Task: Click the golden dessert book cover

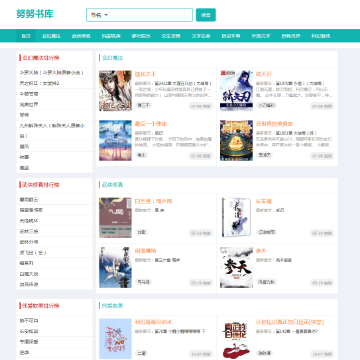Action: coord(236,141)
